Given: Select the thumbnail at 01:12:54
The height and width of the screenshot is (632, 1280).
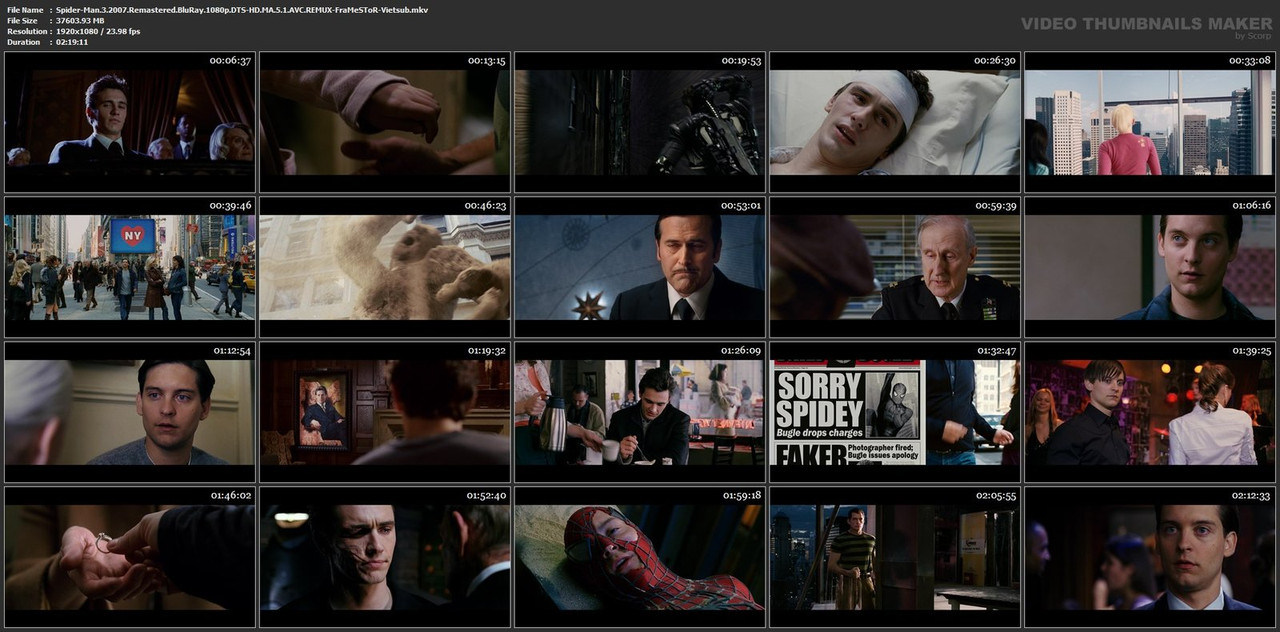Looking at the screenshot, I should coord(130,412).
